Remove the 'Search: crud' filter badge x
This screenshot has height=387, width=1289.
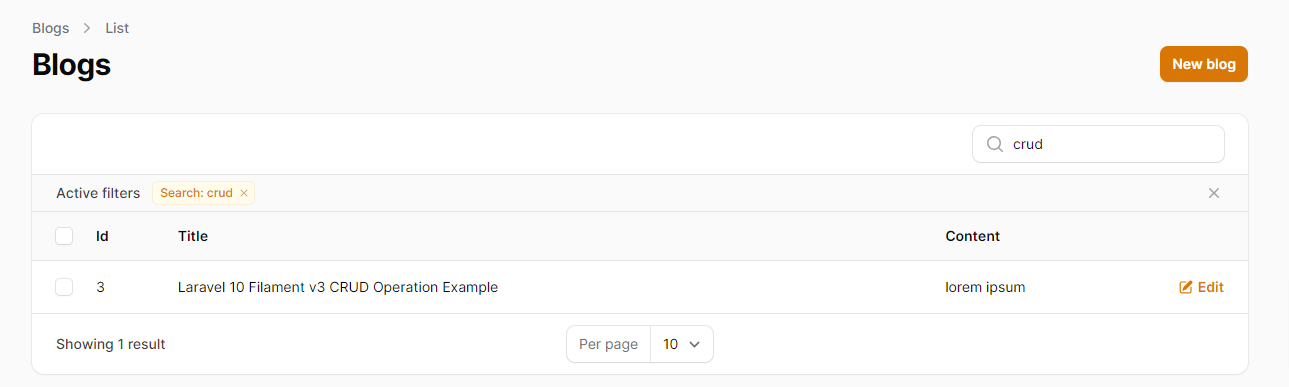[x=244, y=193]
